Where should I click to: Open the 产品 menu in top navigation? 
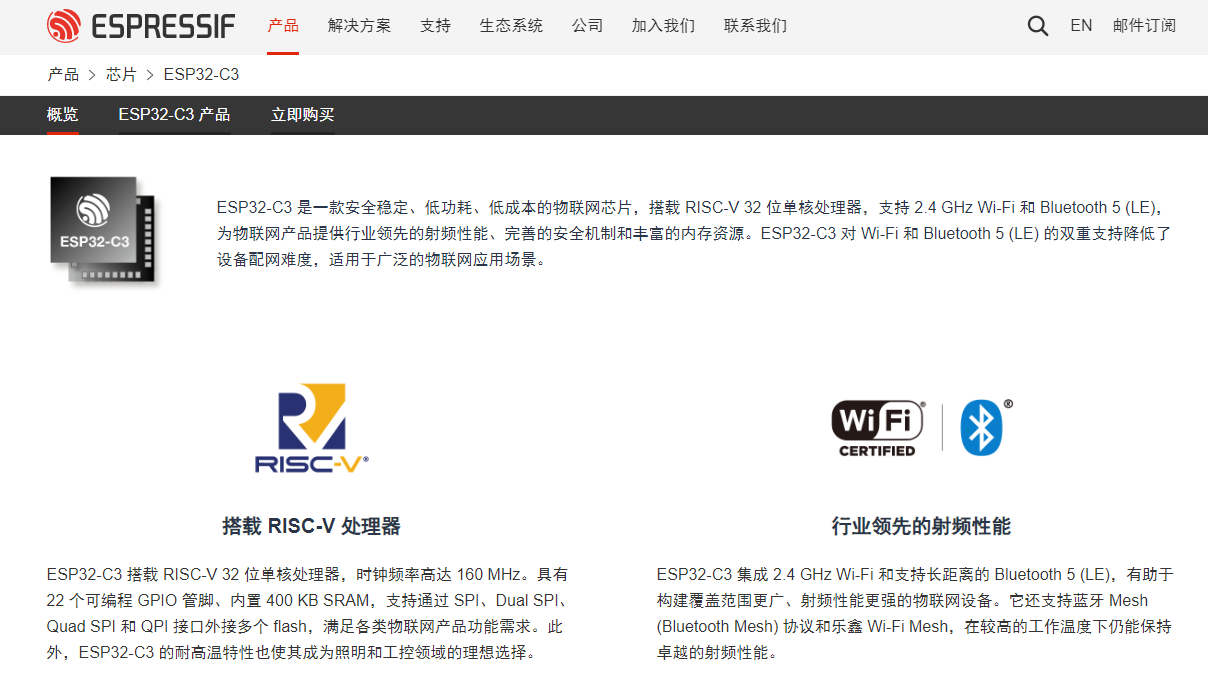pos(283,26)
